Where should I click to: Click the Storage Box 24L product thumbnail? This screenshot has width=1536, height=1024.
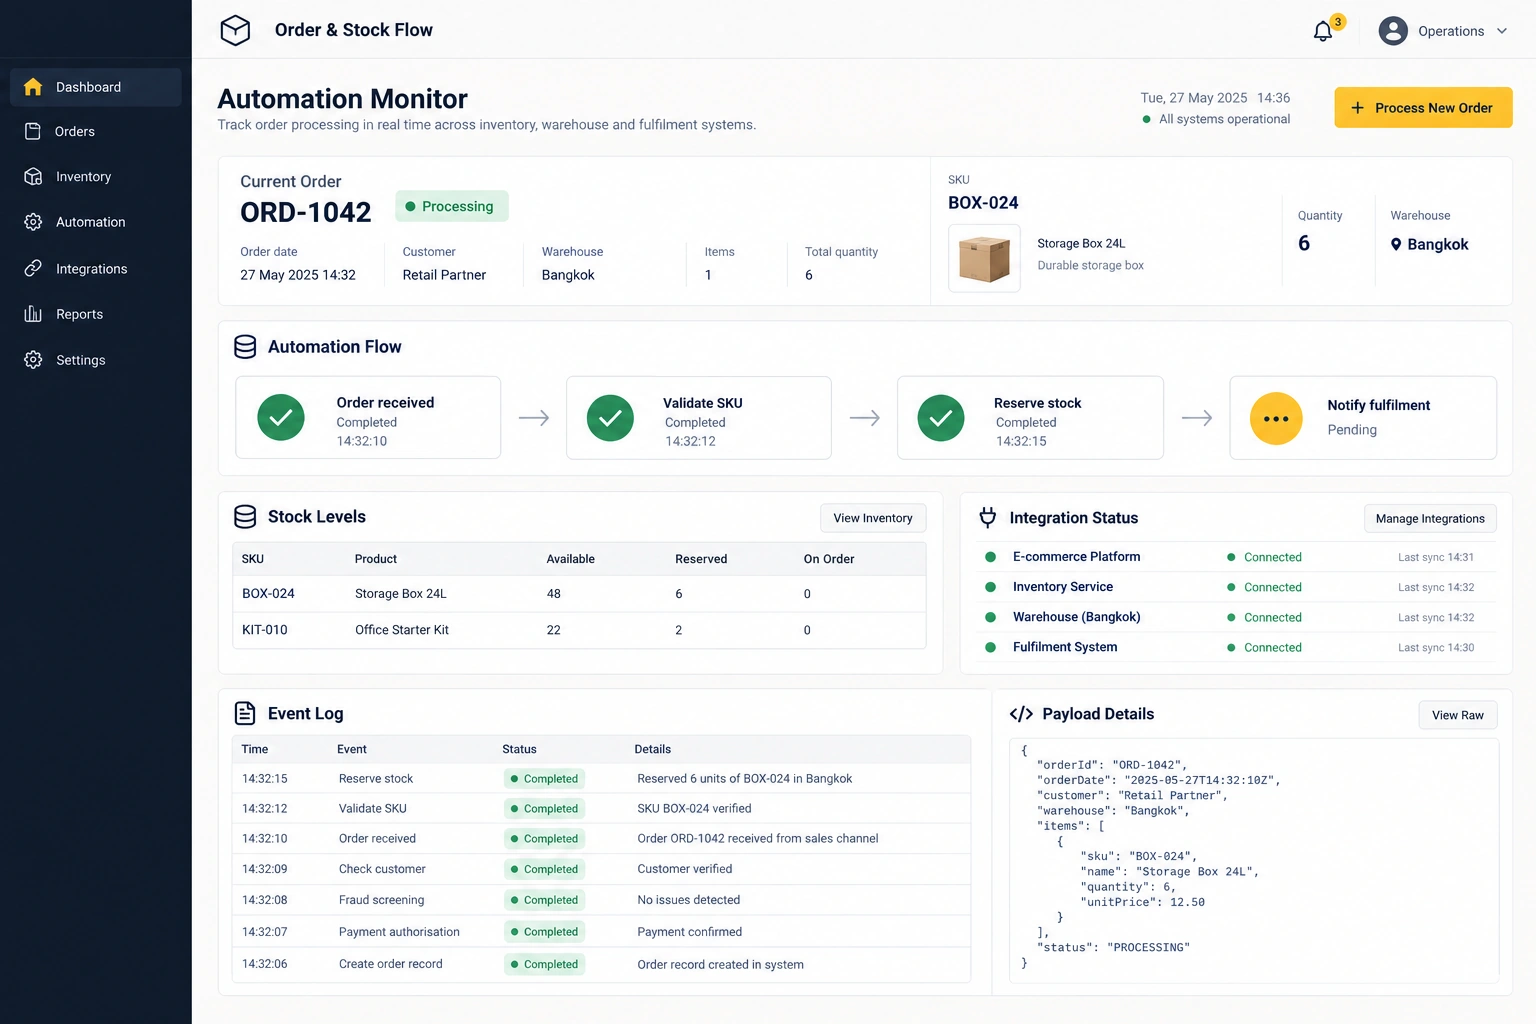(x=984, y=259)
